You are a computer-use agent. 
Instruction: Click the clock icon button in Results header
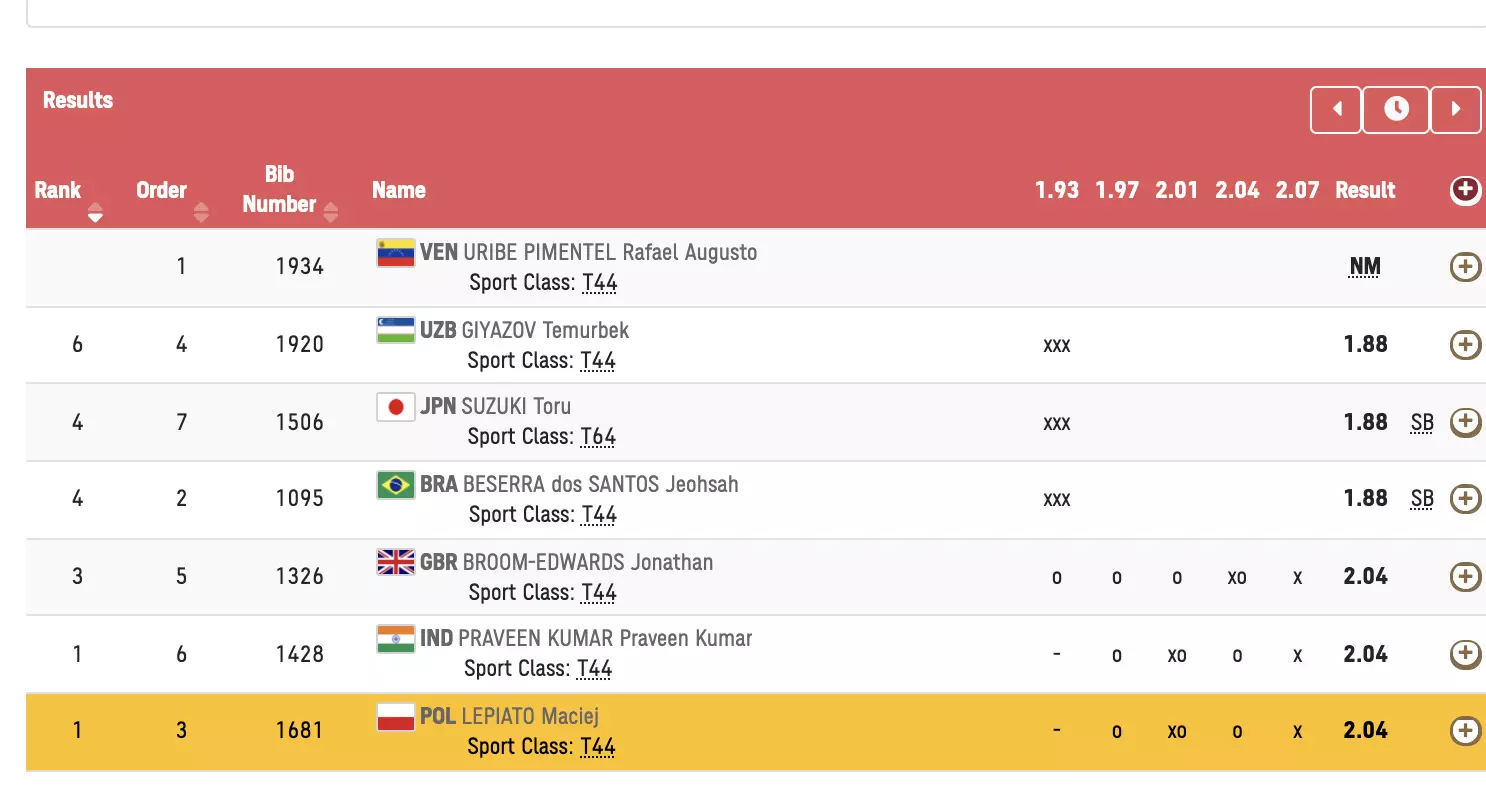pyautogui.click(x=1396, y=109)
